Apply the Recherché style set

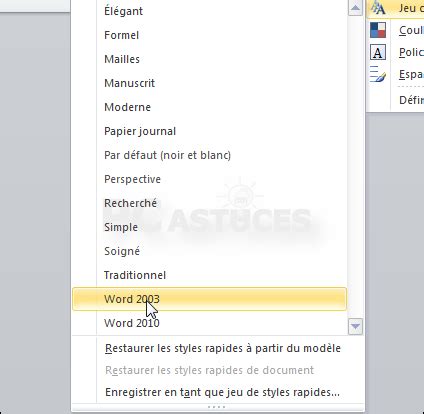click(x=209, y=203)
